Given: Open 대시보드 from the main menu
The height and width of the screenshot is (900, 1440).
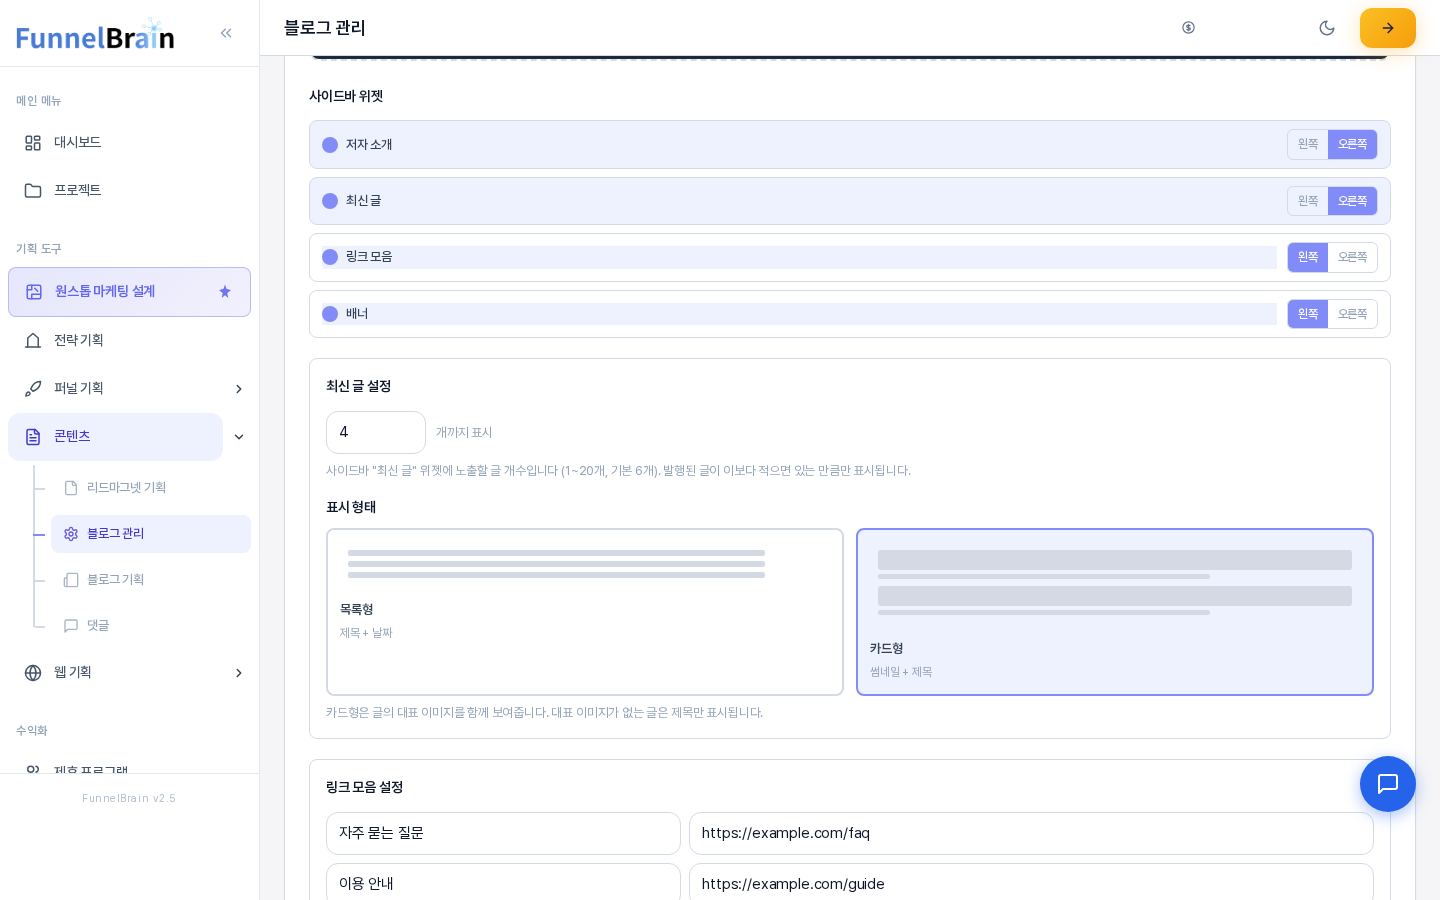Looking at the screenshot, I should (x=130, y=143).
